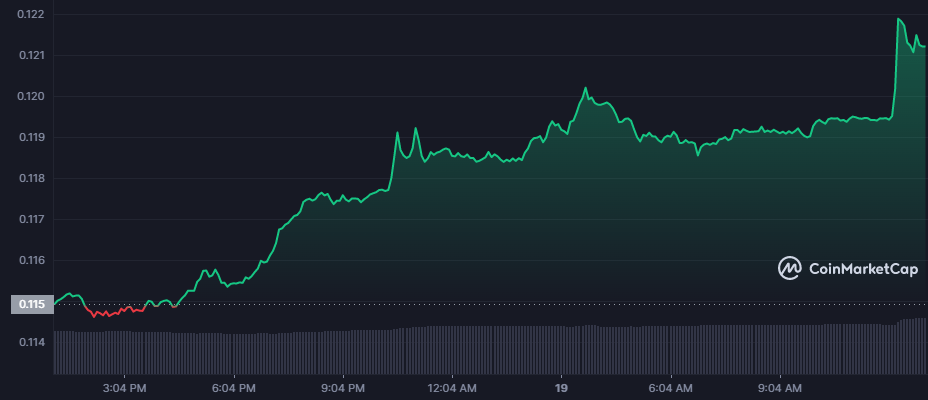Click the 0.122 price axis label
The height and width of the screenshot is (400, 928).
tap(31, 14)
